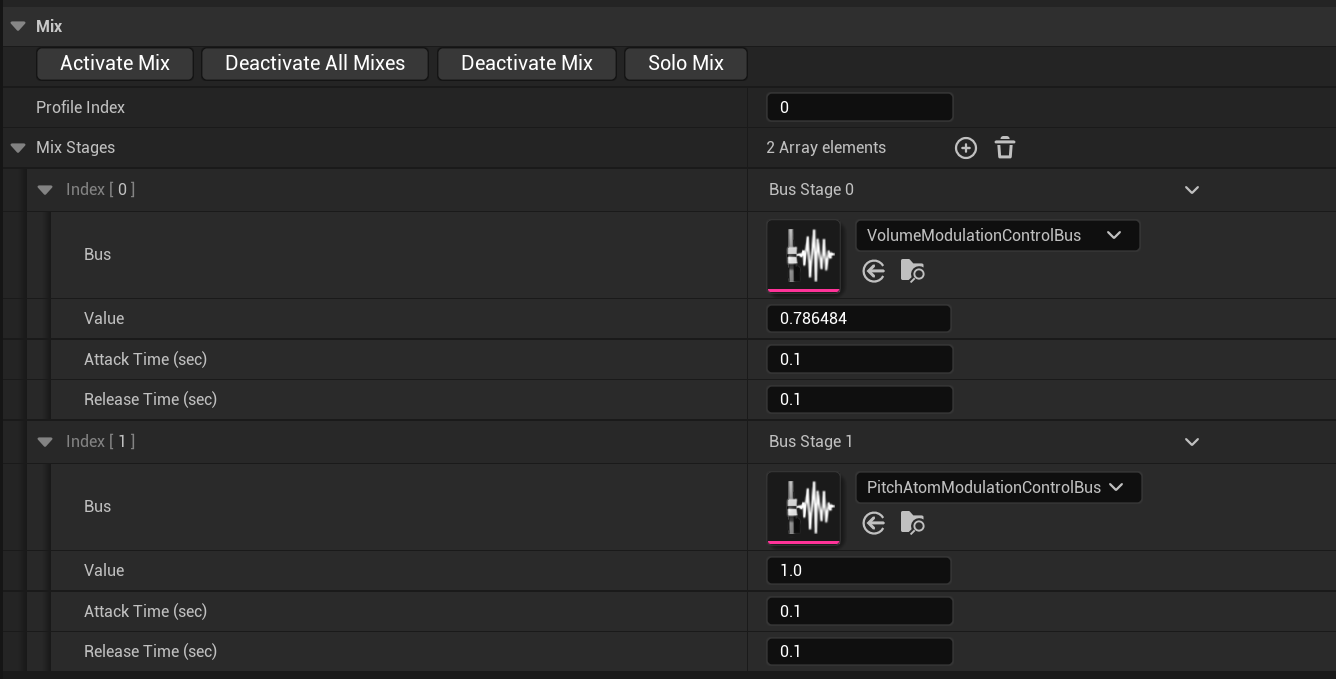Click the 0.786484 Value field
This screenshot has width=1336, height=679.
858,319
